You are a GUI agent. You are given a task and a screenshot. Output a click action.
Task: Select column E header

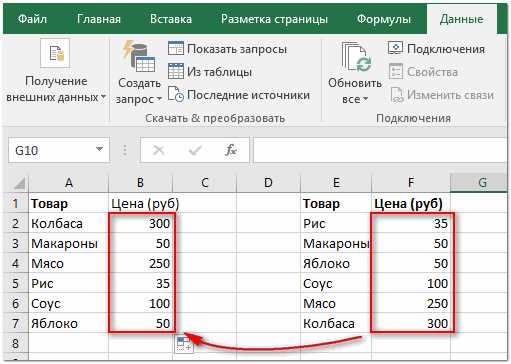coord(336,183)
